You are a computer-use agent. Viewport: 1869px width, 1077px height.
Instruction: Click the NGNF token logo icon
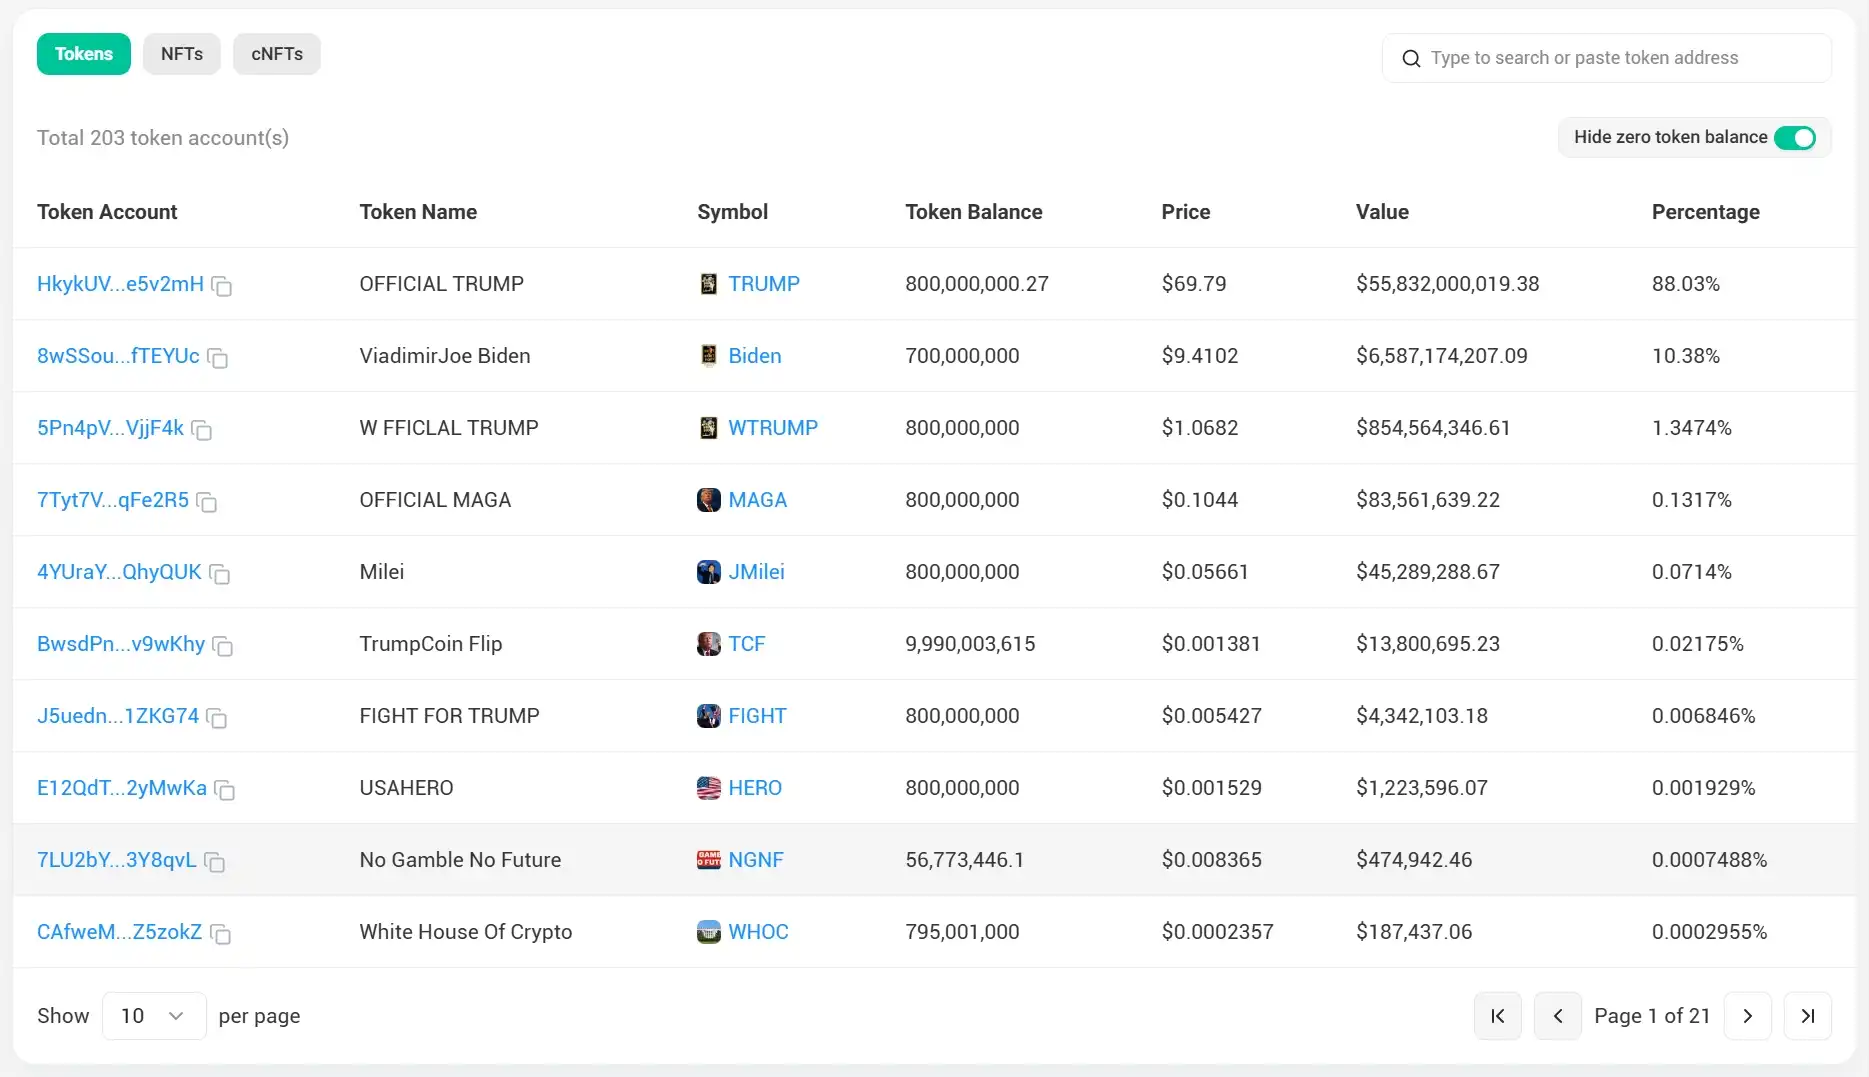point(708,860)
